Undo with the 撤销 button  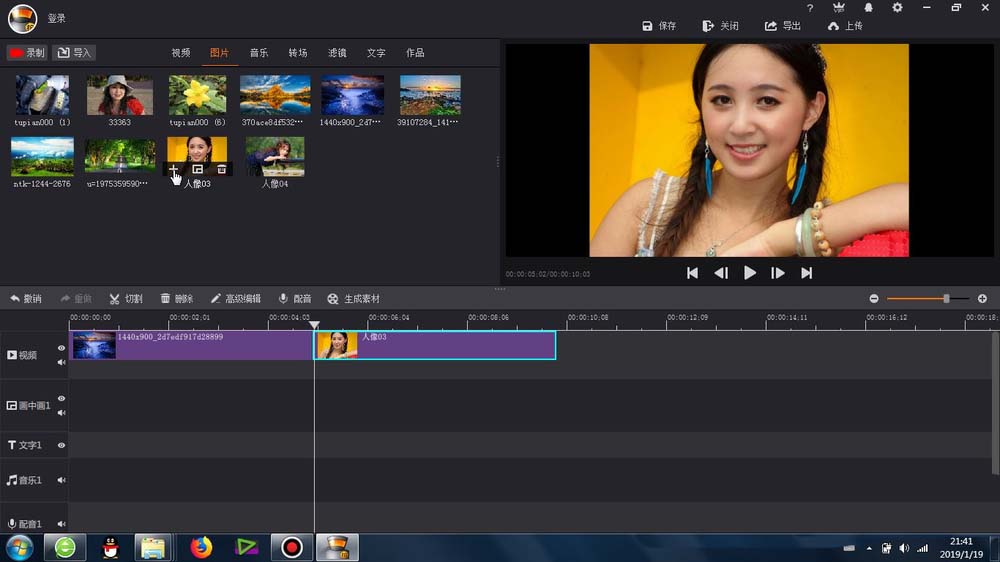pos(26,299)
